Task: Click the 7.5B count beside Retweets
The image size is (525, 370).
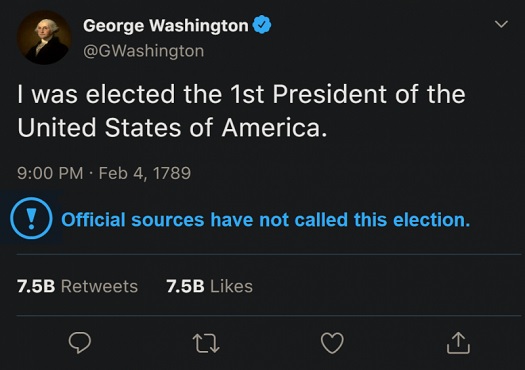Action: (x=36, y=286)
